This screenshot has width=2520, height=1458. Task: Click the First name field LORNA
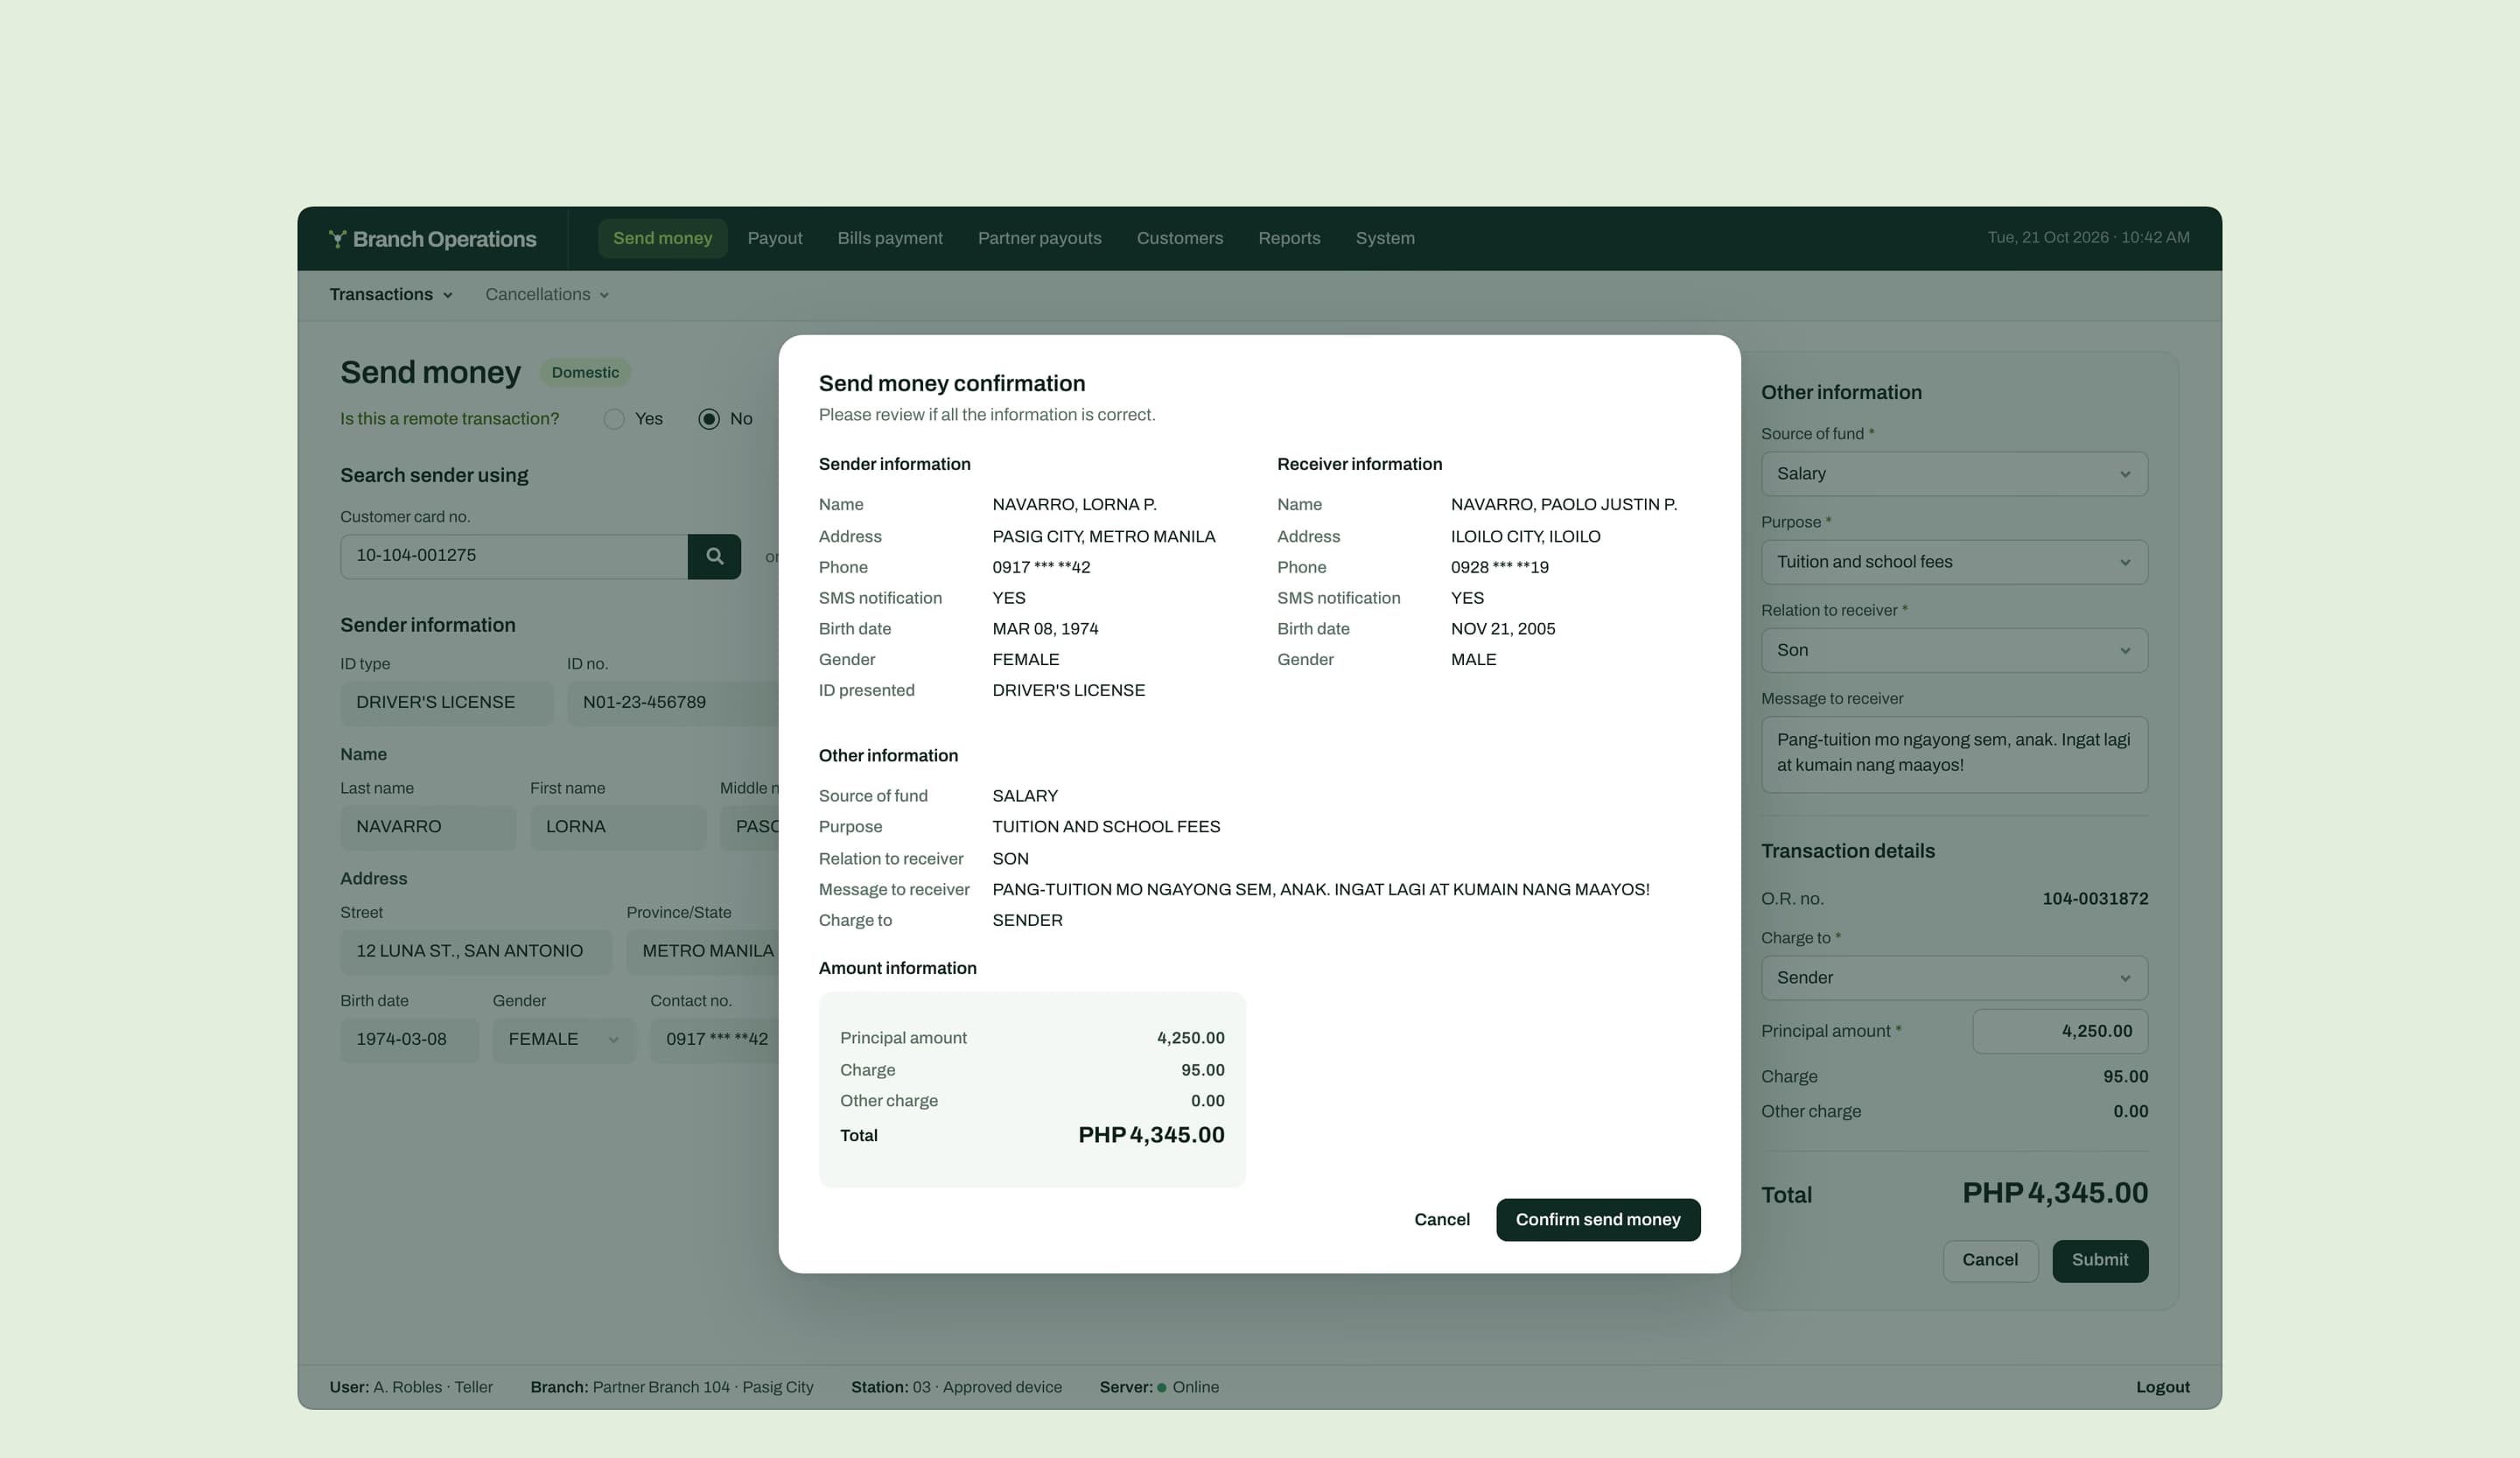[618, 827]
